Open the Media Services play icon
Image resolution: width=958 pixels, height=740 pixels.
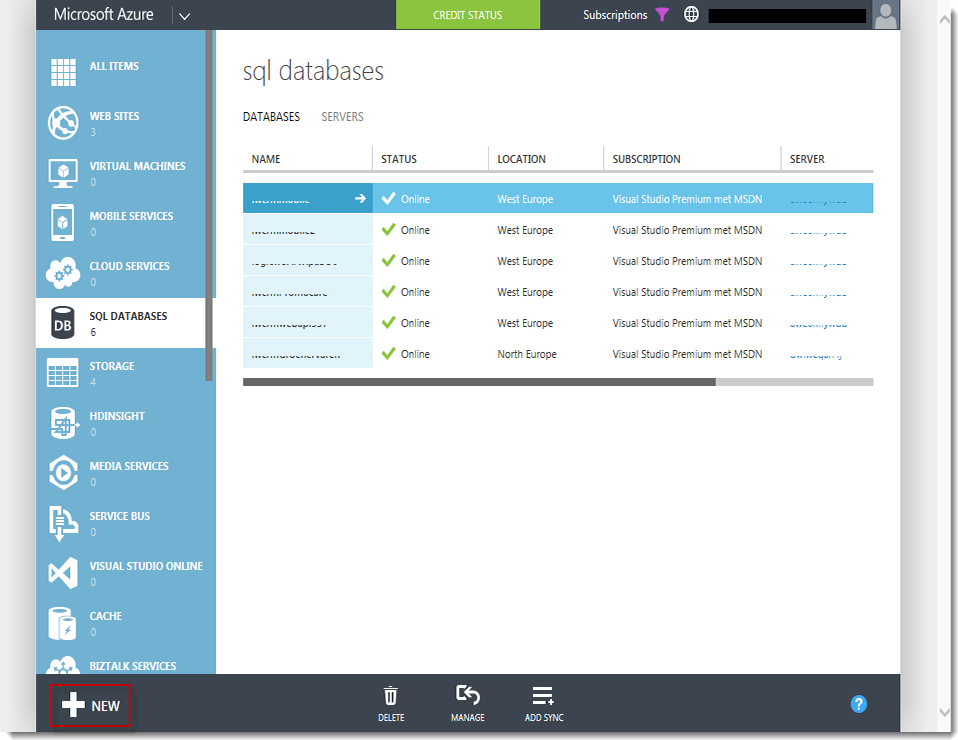[x=64, y=472]
